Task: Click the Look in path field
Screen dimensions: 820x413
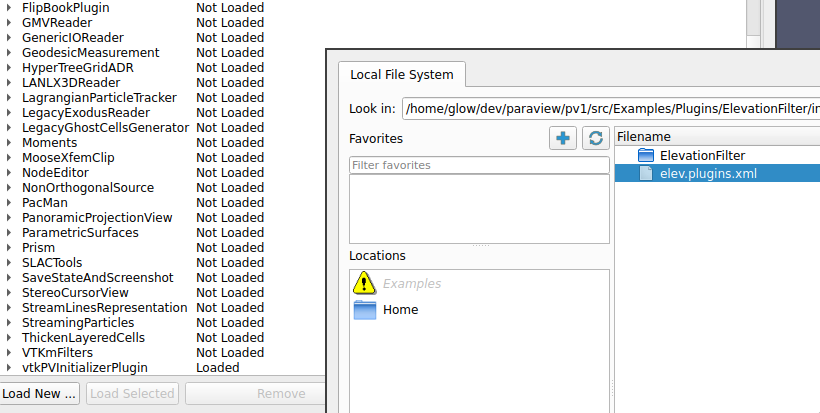Action: click(611, 108)
